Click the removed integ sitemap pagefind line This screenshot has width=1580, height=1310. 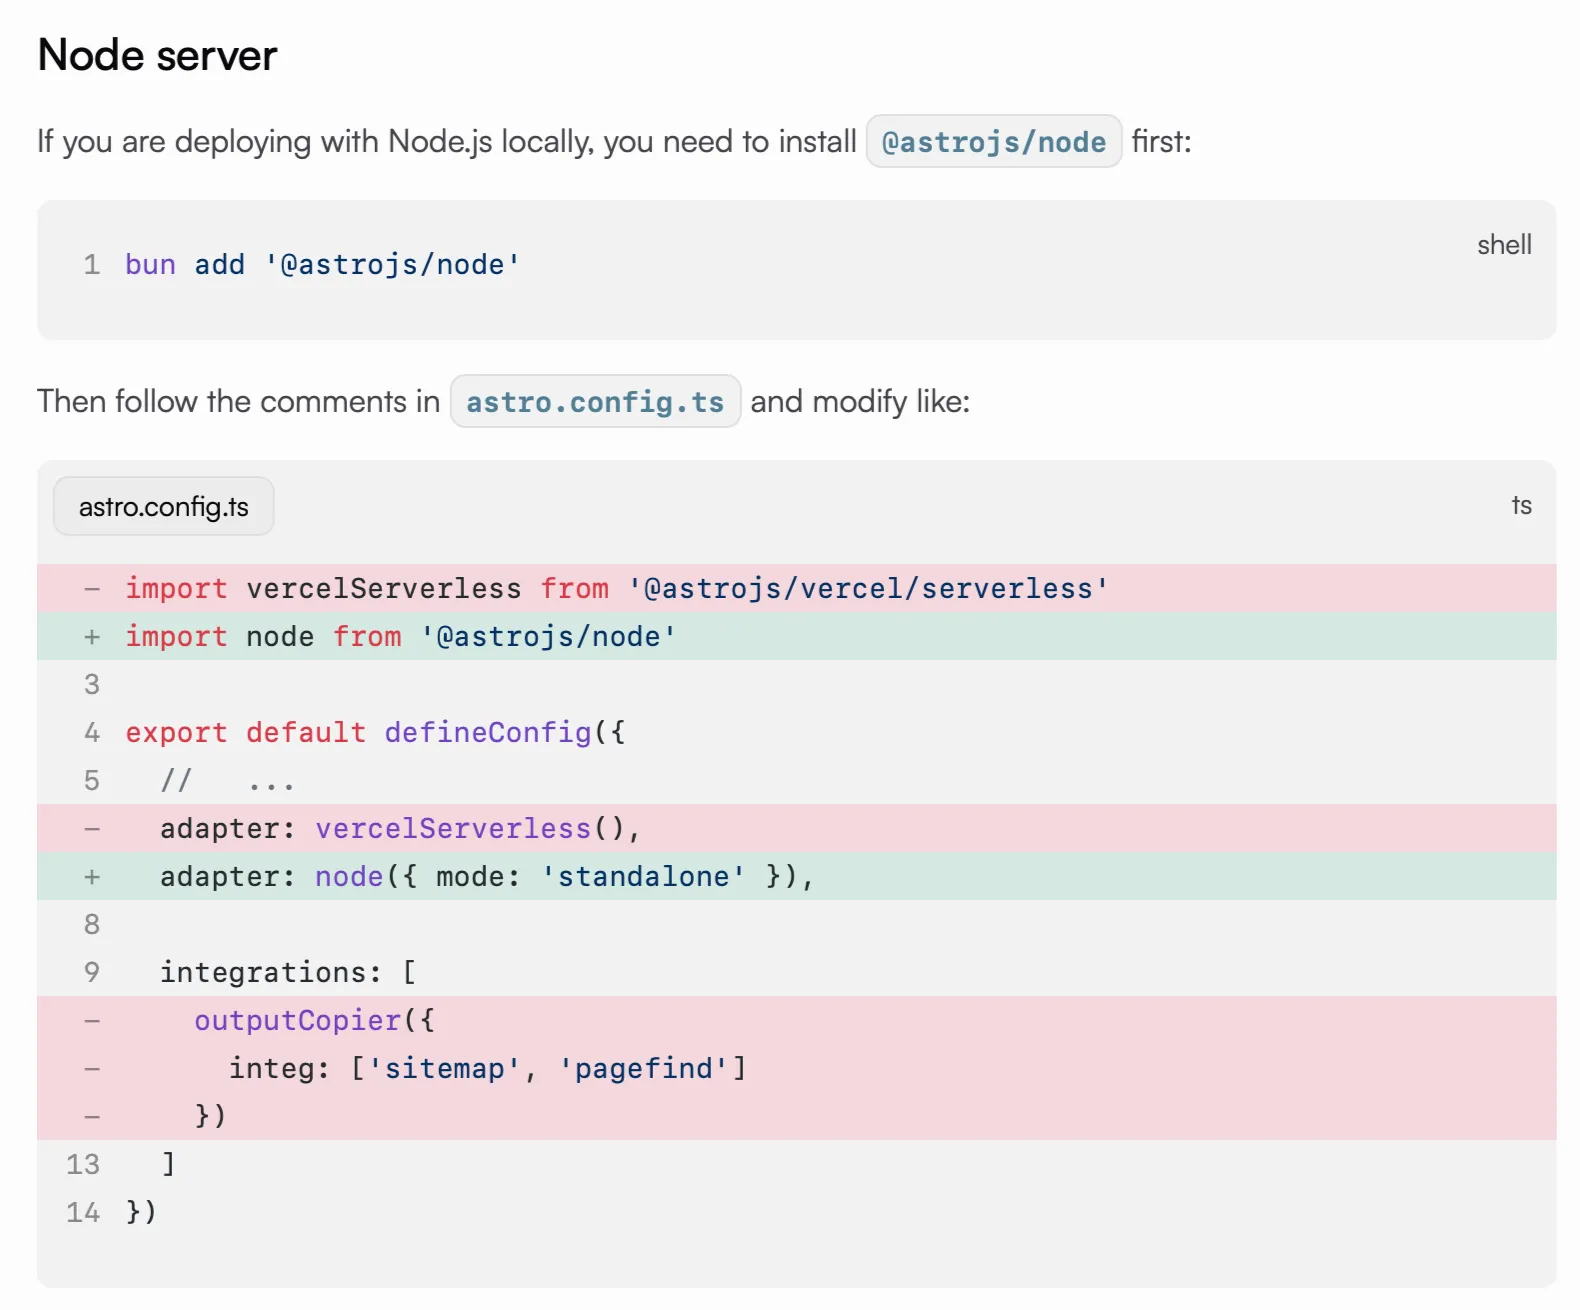point(797,1068)
